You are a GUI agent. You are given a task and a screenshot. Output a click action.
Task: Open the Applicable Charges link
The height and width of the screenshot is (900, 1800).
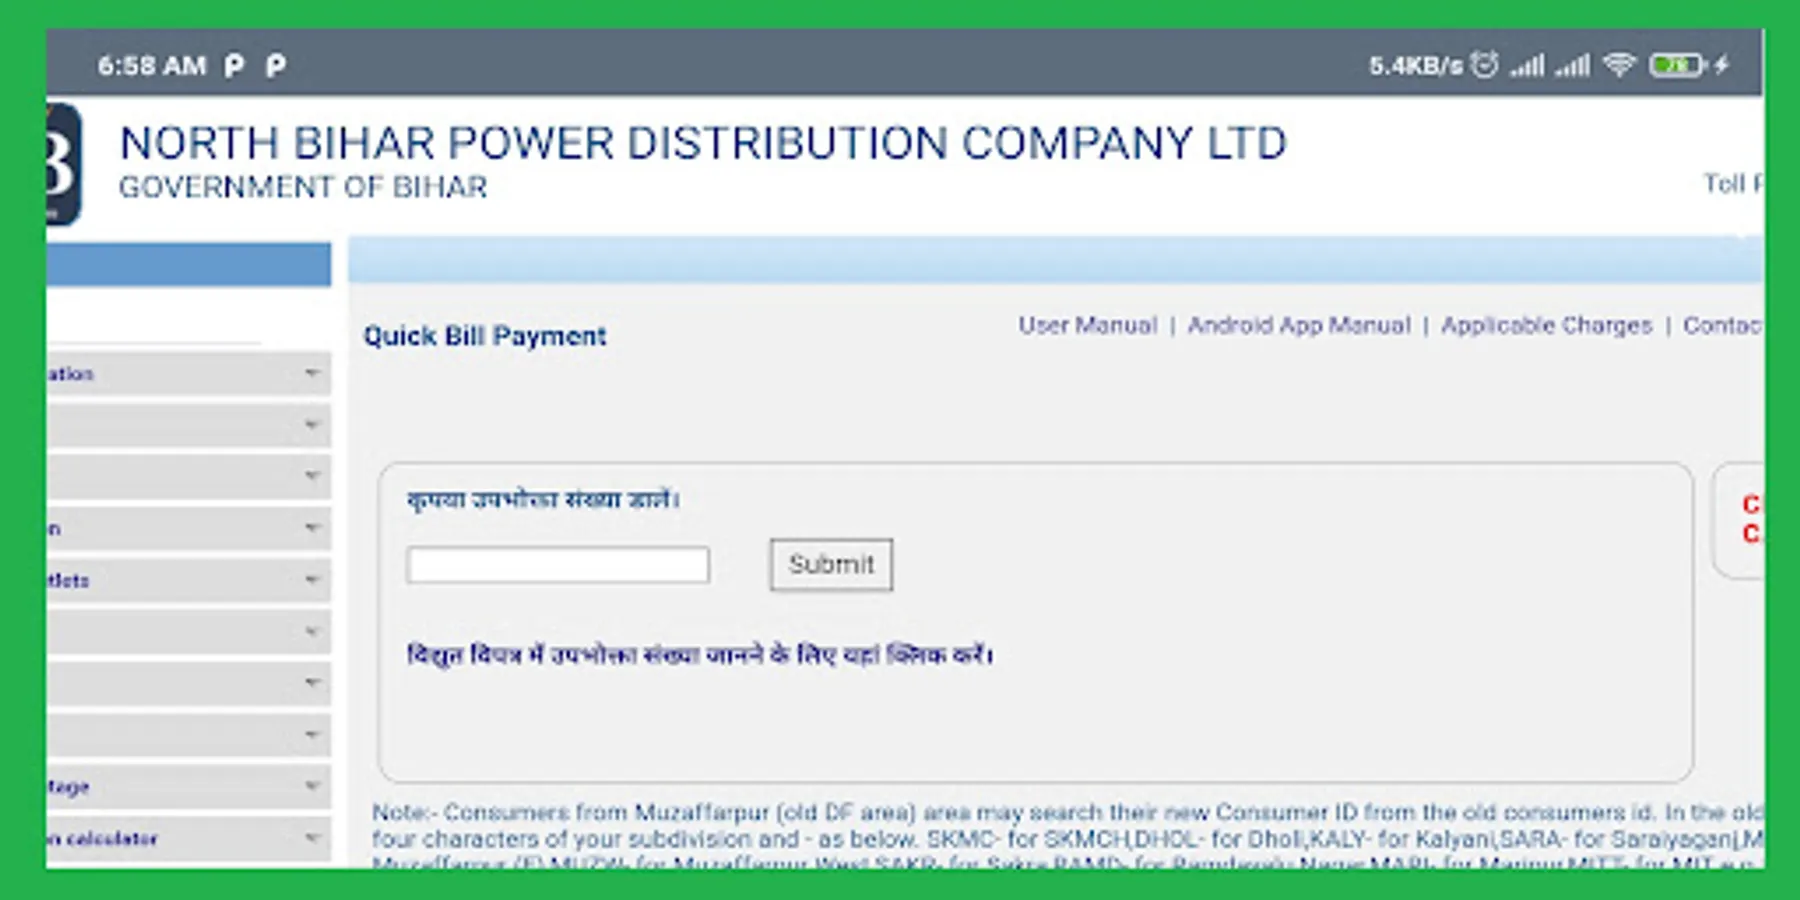[1546, 325]
